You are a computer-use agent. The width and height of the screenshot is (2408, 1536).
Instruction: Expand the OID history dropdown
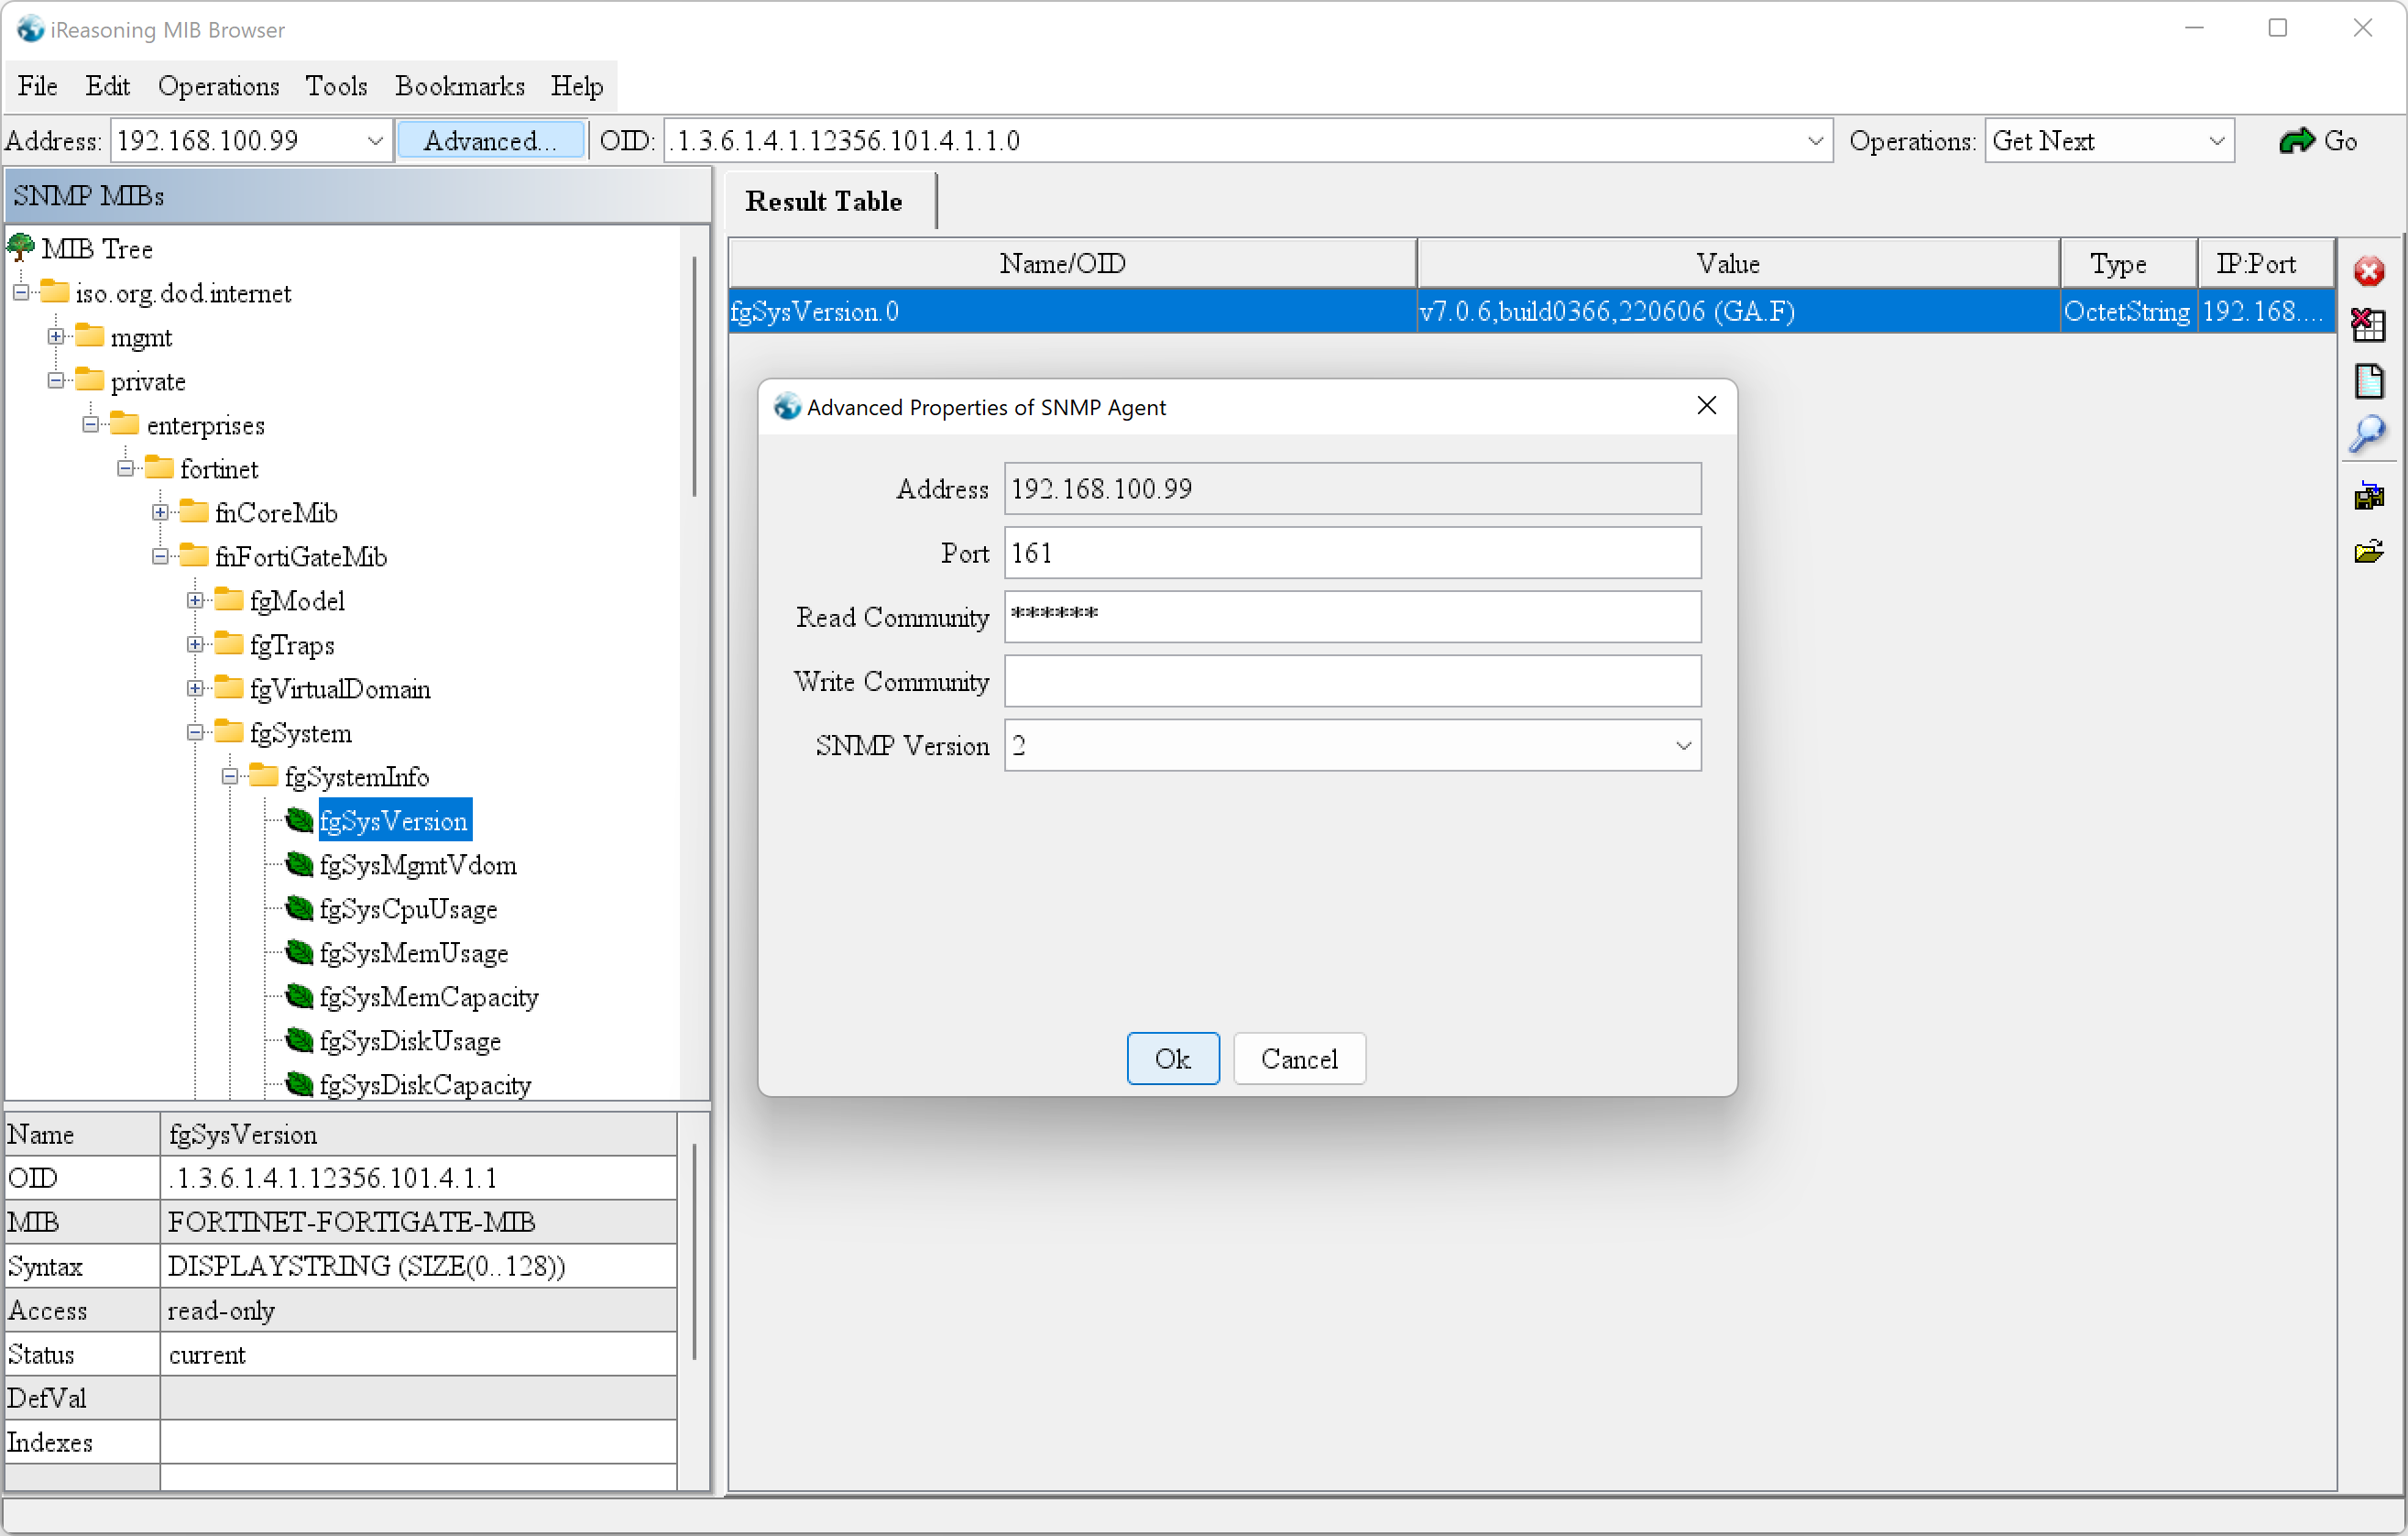1815,141
